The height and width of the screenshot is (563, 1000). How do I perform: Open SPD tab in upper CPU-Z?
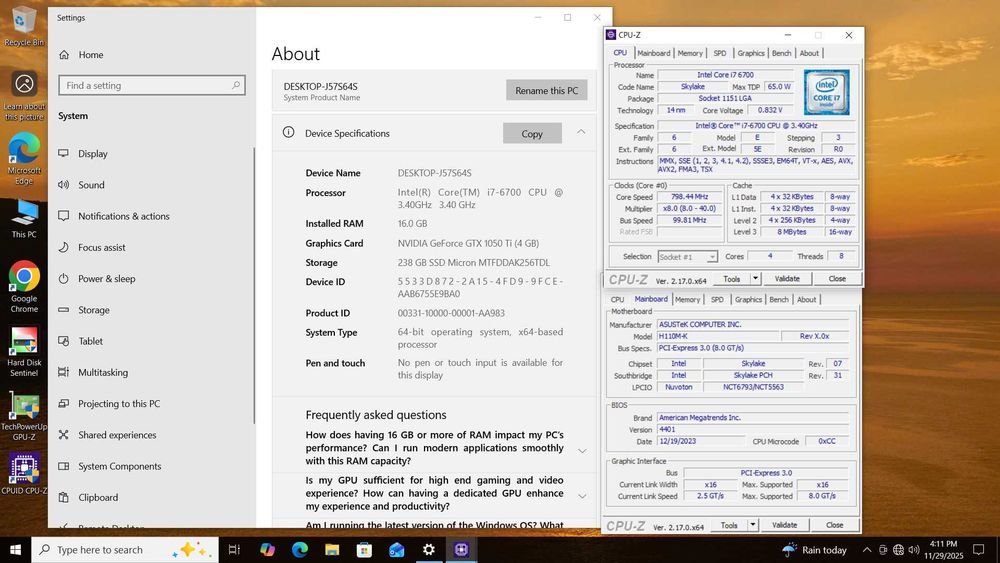pos(720,53)
